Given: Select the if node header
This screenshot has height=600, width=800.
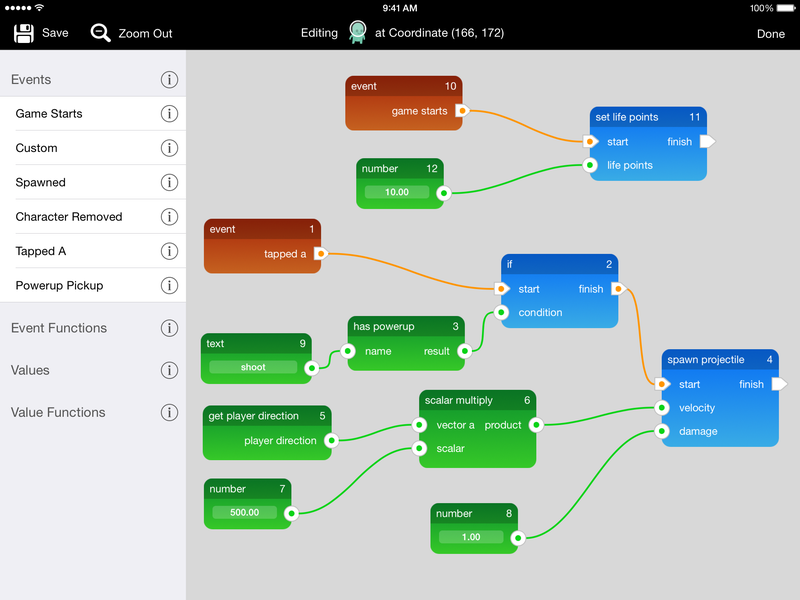Looking at the screenshot, I should tap(559, 264).
